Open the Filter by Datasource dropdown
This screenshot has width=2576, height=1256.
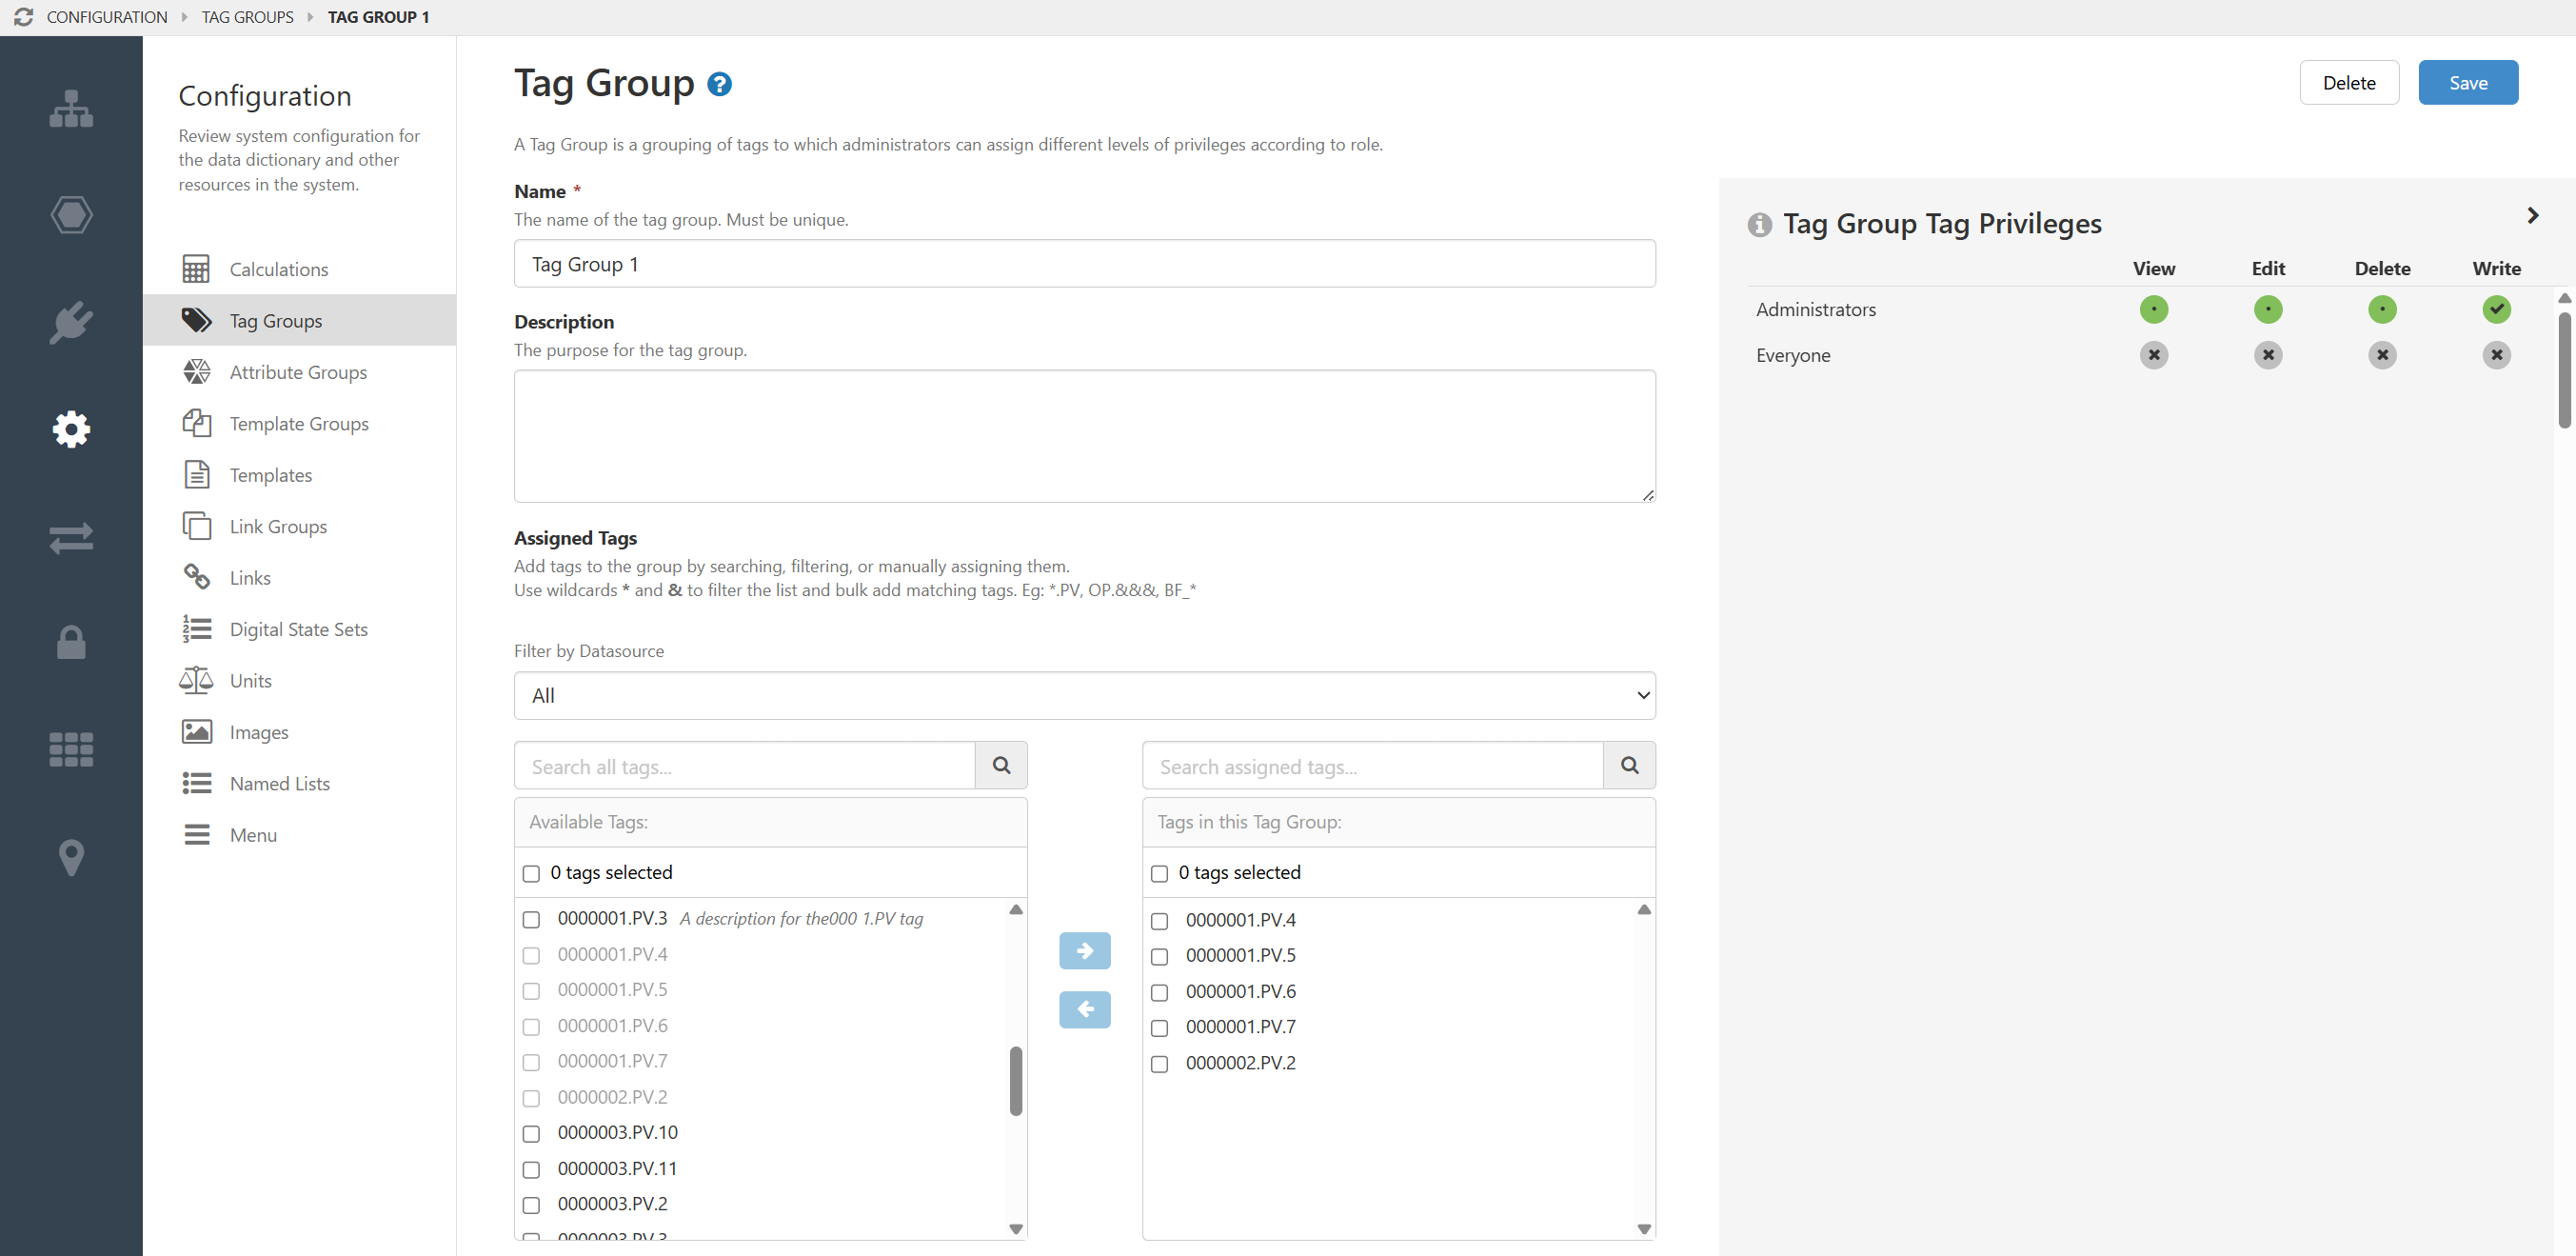coord(1083,695)
